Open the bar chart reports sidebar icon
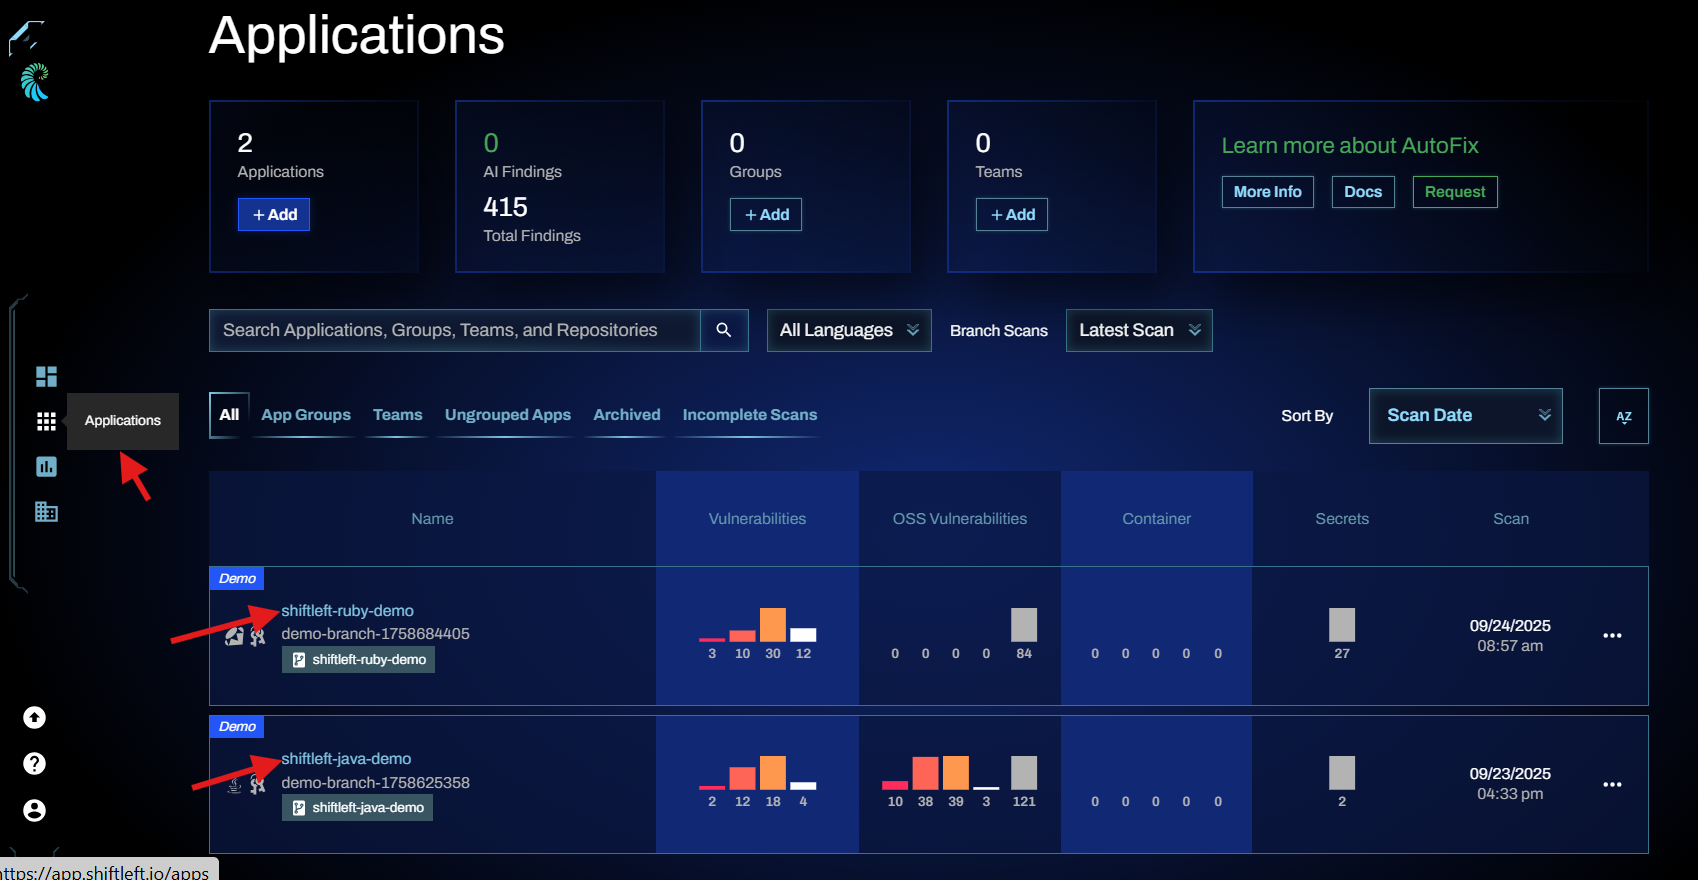Screen dimensions: 1698x880 pyautogui.click(x=46, y=466)
